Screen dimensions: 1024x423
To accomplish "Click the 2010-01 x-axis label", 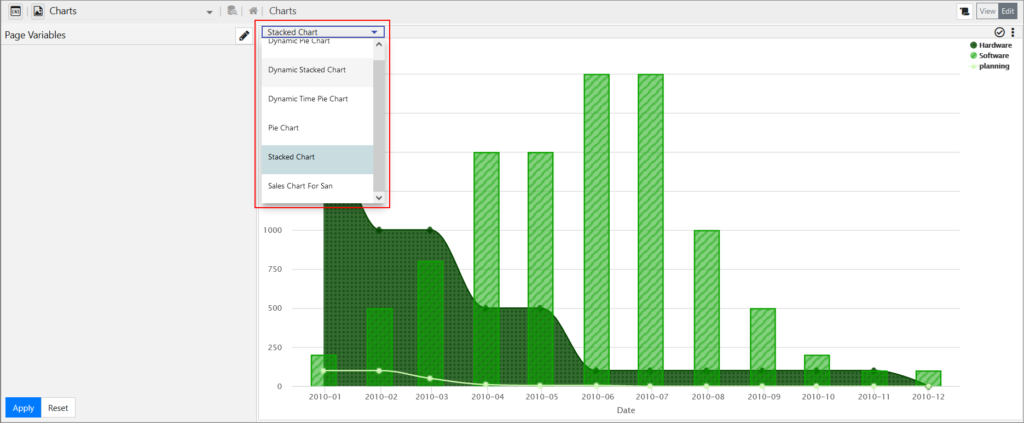I will (326, 396).
